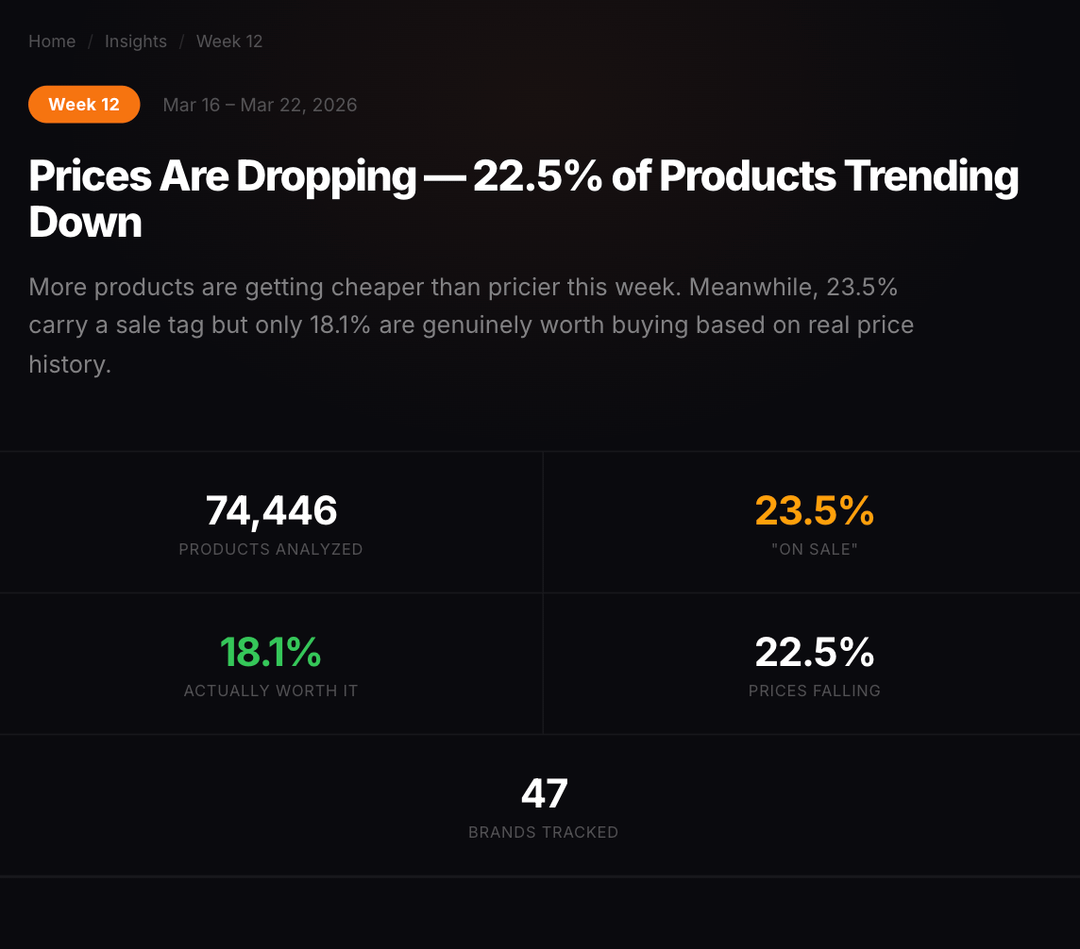This screenshot has width=1080, height=949.
Task: Click the white 22.5% stat in the grid
Action: (814, 652)
